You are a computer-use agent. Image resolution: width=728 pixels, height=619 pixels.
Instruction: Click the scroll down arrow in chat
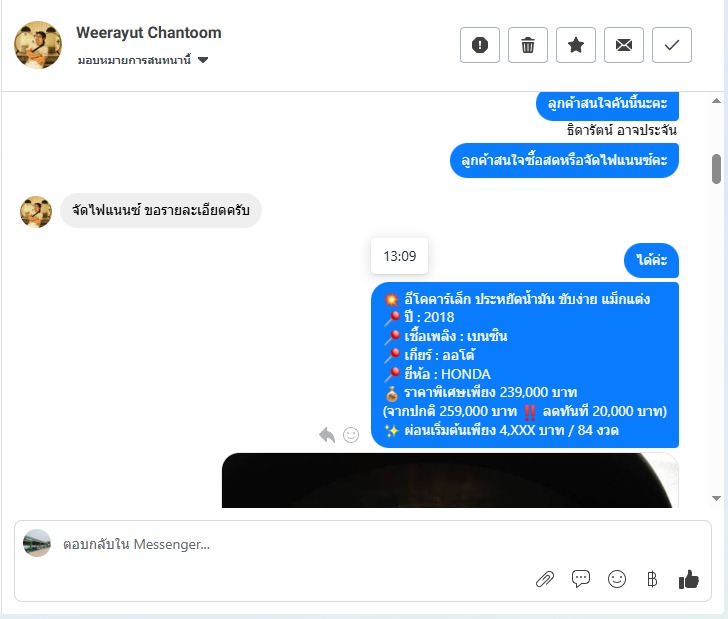tap(716, 498)
